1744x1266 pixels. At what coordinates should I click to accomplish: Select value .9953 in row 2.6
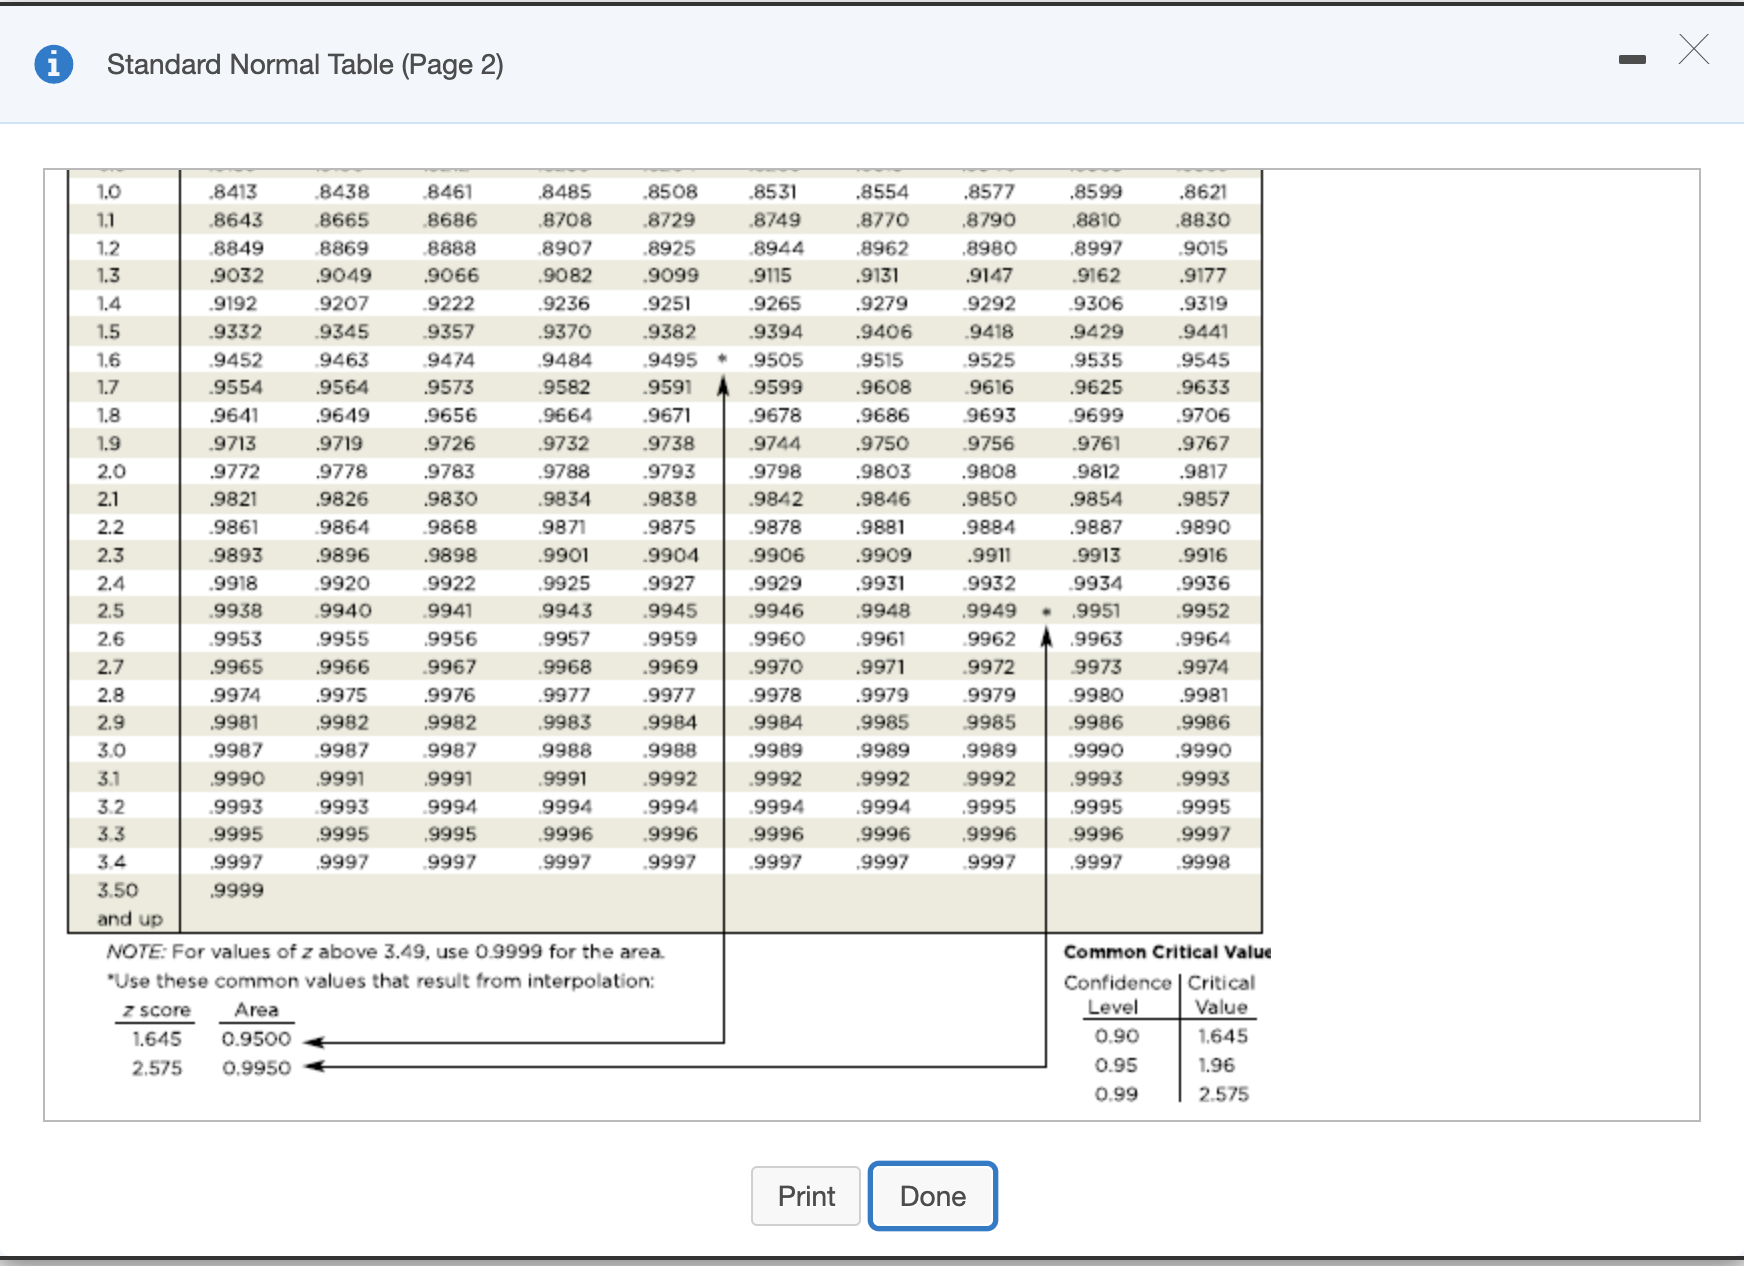click(x=237, y=639)
